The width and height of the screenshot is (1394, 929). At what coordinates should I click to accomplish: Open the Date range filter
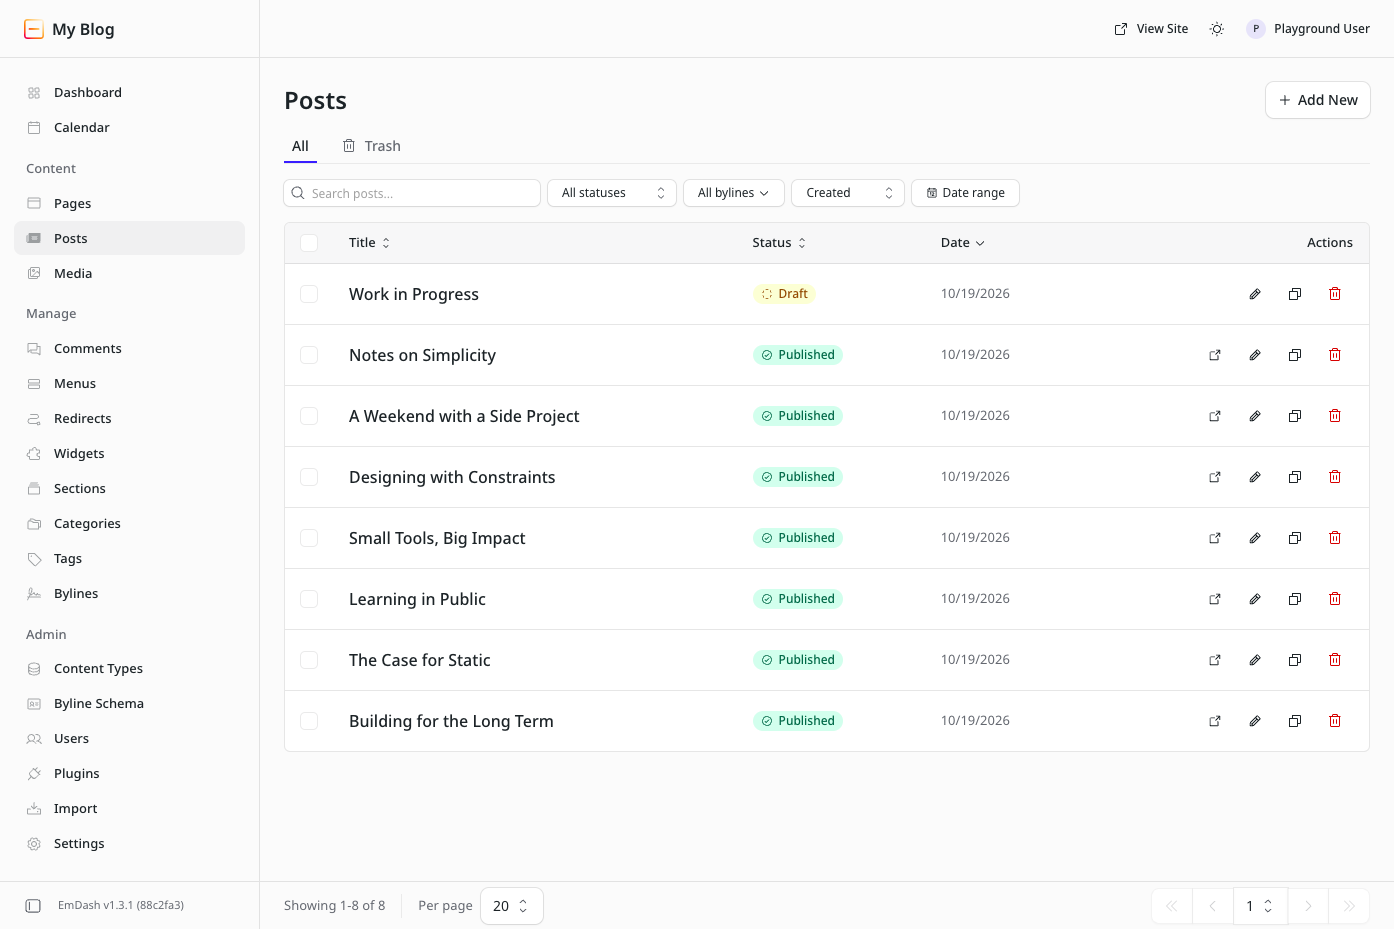tap(965, 193)
